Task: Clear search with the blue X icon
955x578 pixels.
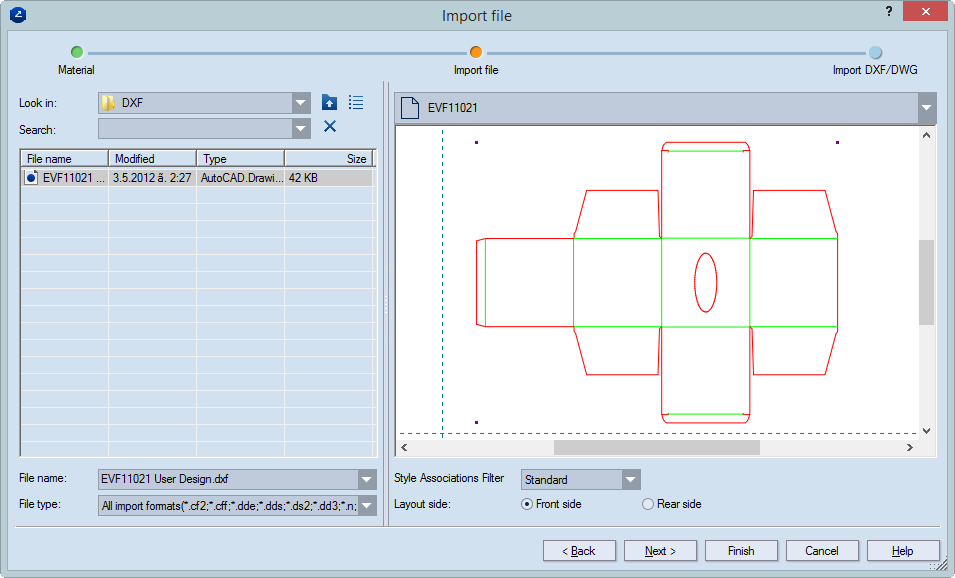Action: 330,127
